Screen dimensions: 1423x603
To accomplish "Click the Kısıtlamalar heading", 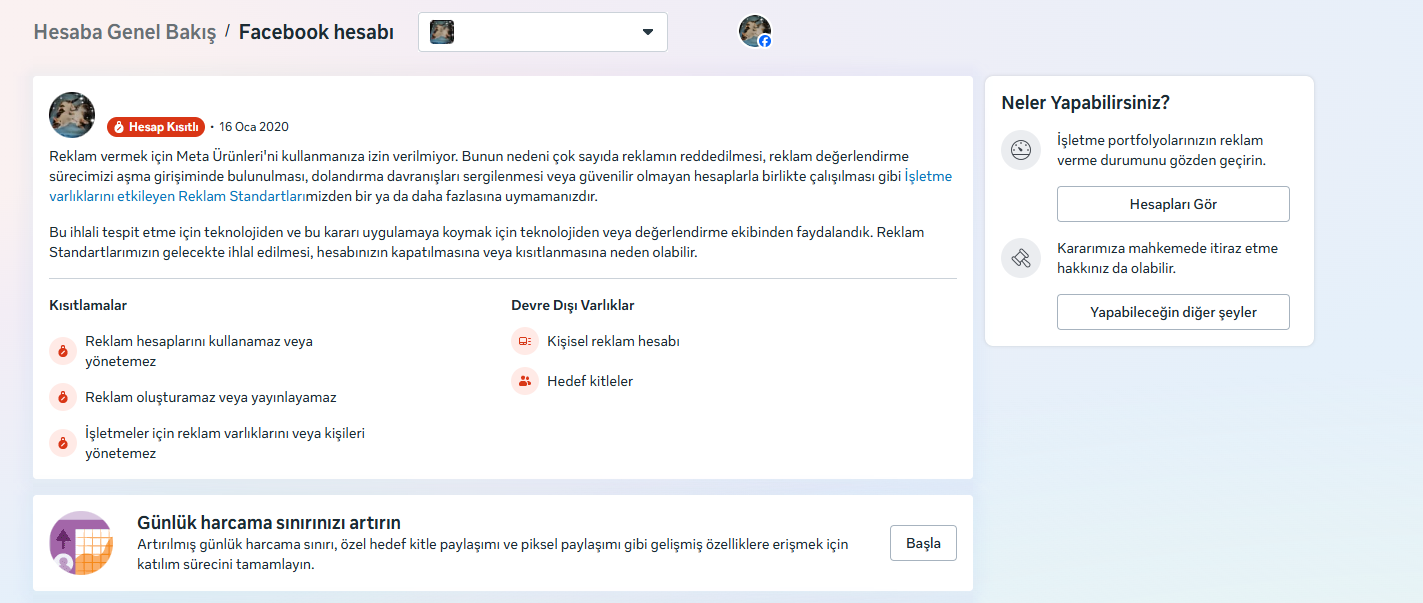I will click(88, 305).
